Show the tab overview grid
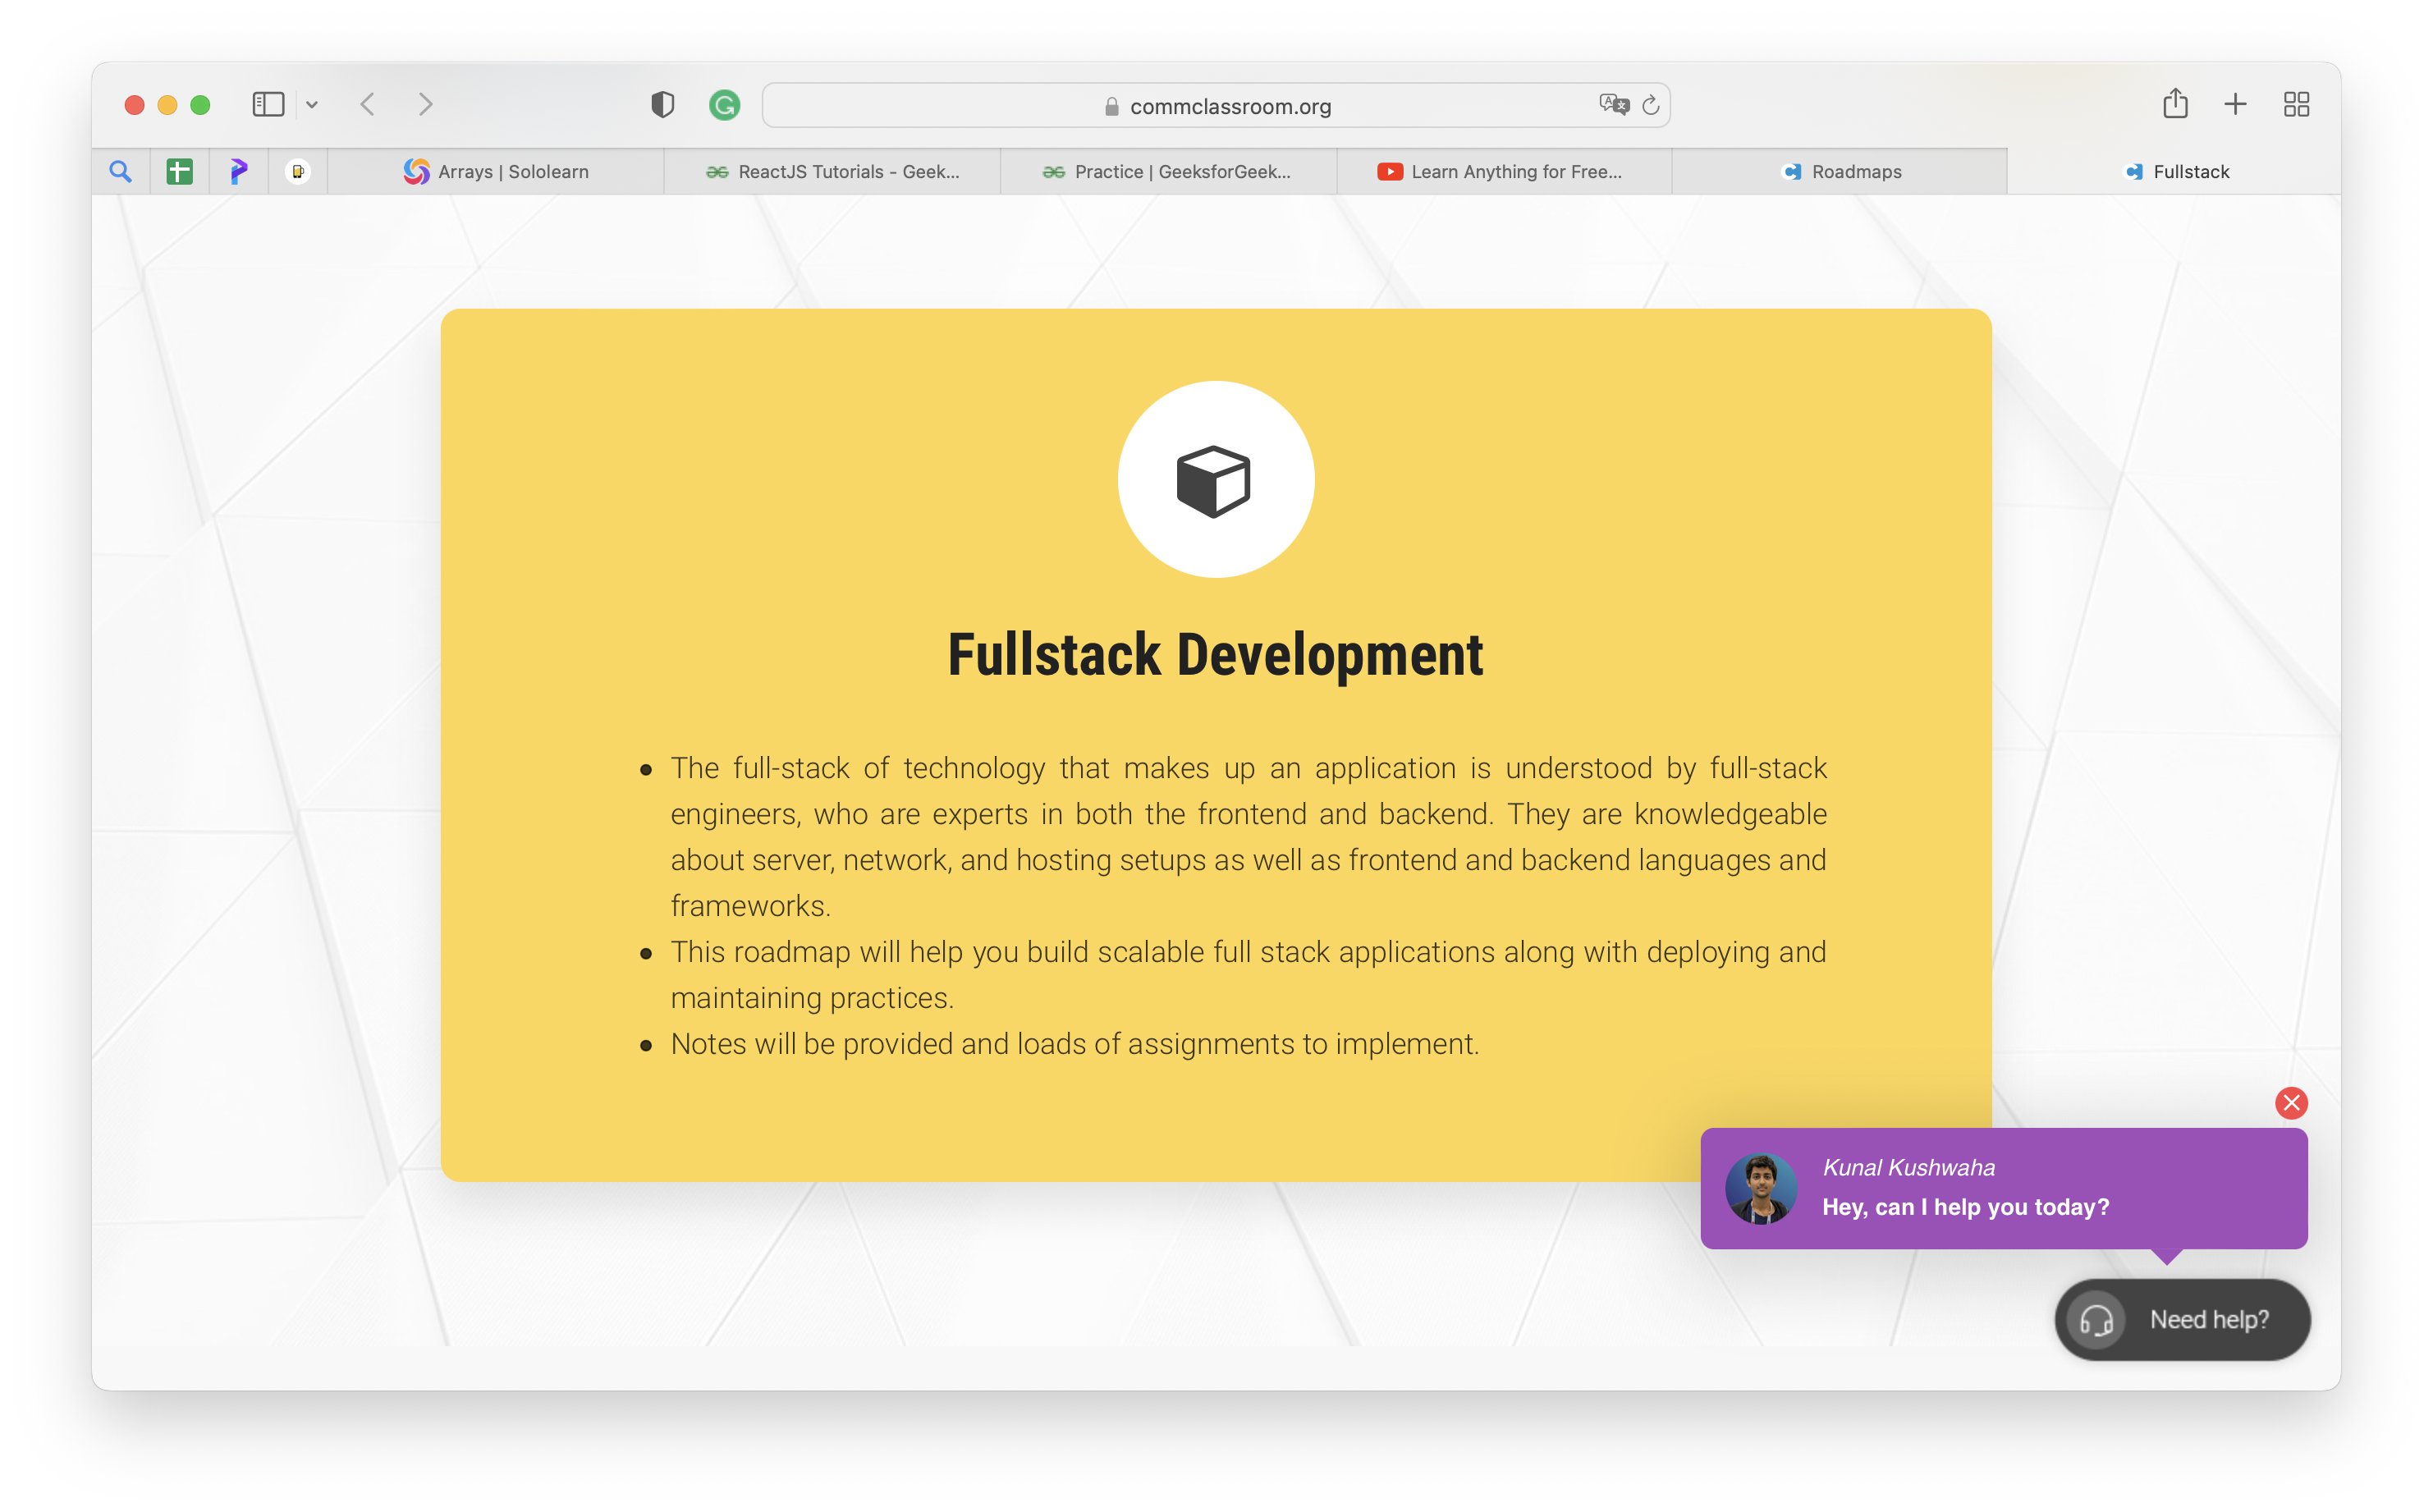This screenshot has height=1512, width=2433. tap(2296, 104)
